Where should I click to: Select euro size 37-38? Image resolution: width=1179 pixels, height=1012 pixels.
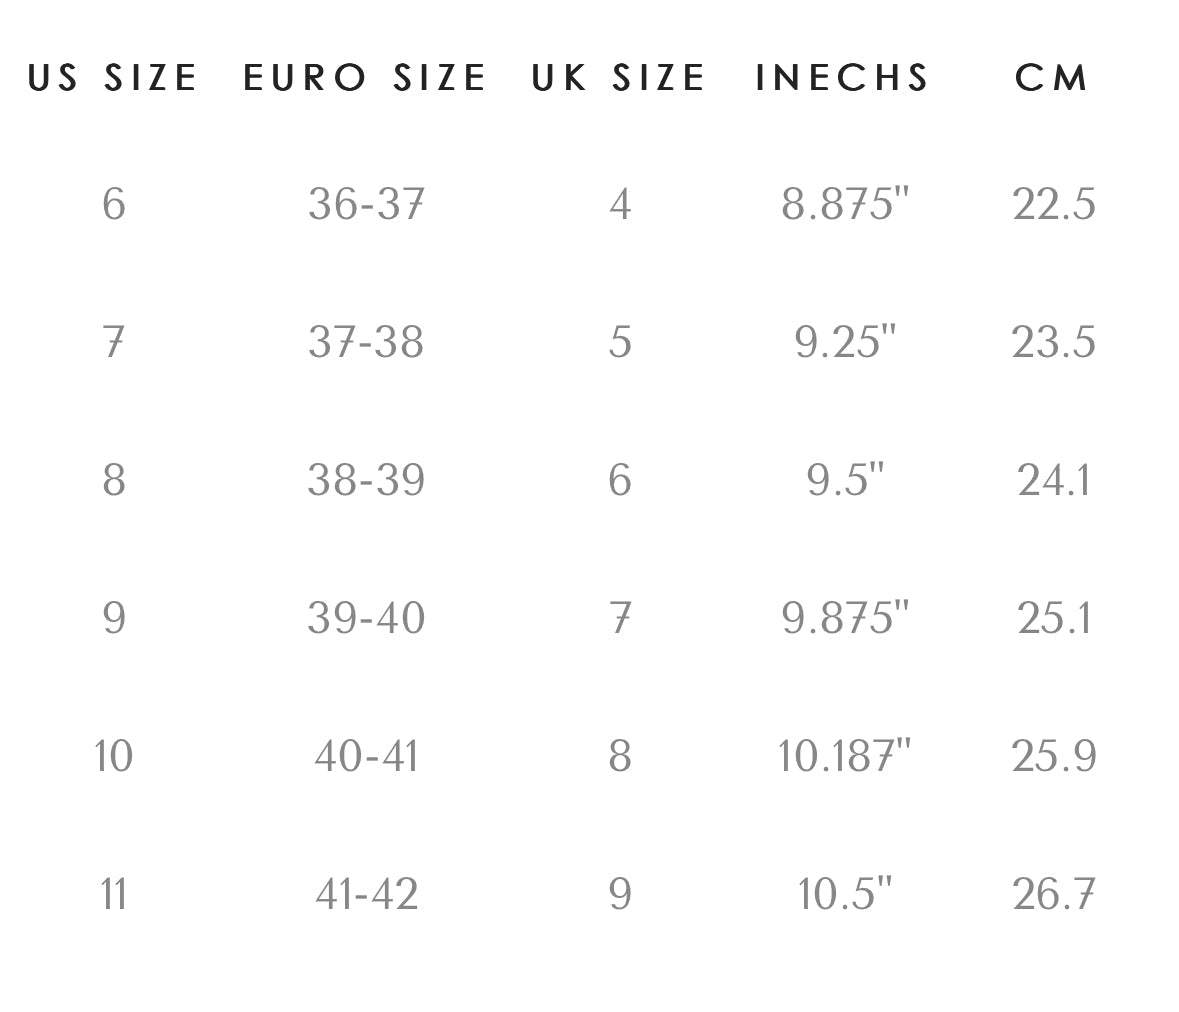point(366,343)
